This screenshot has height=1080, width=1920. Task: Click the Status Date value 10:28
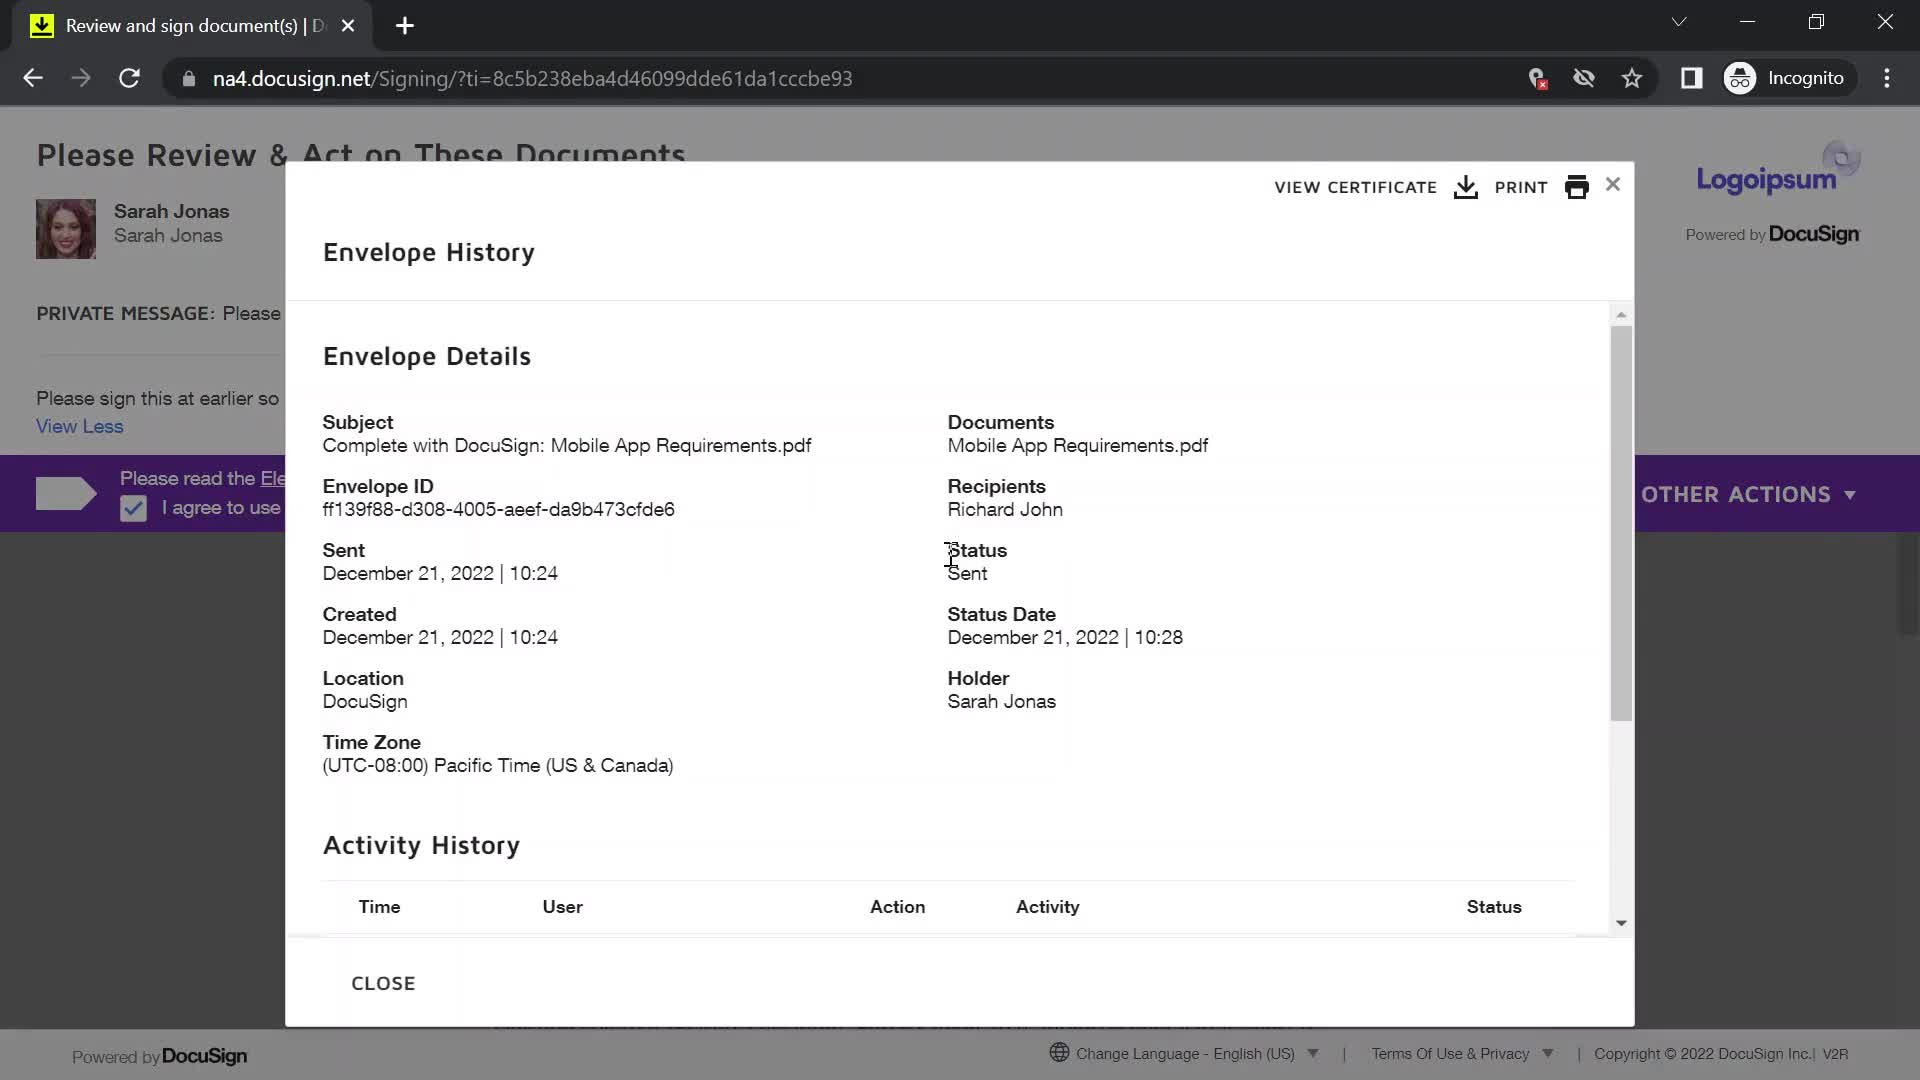point(1065,637)
